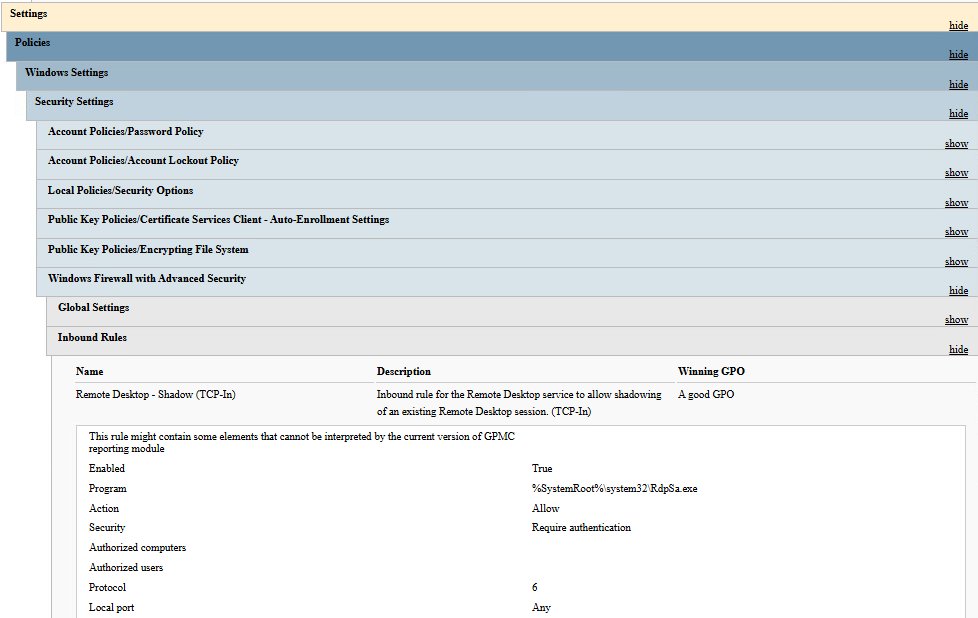Click the Description column header
978x618 pixels.
403,371
